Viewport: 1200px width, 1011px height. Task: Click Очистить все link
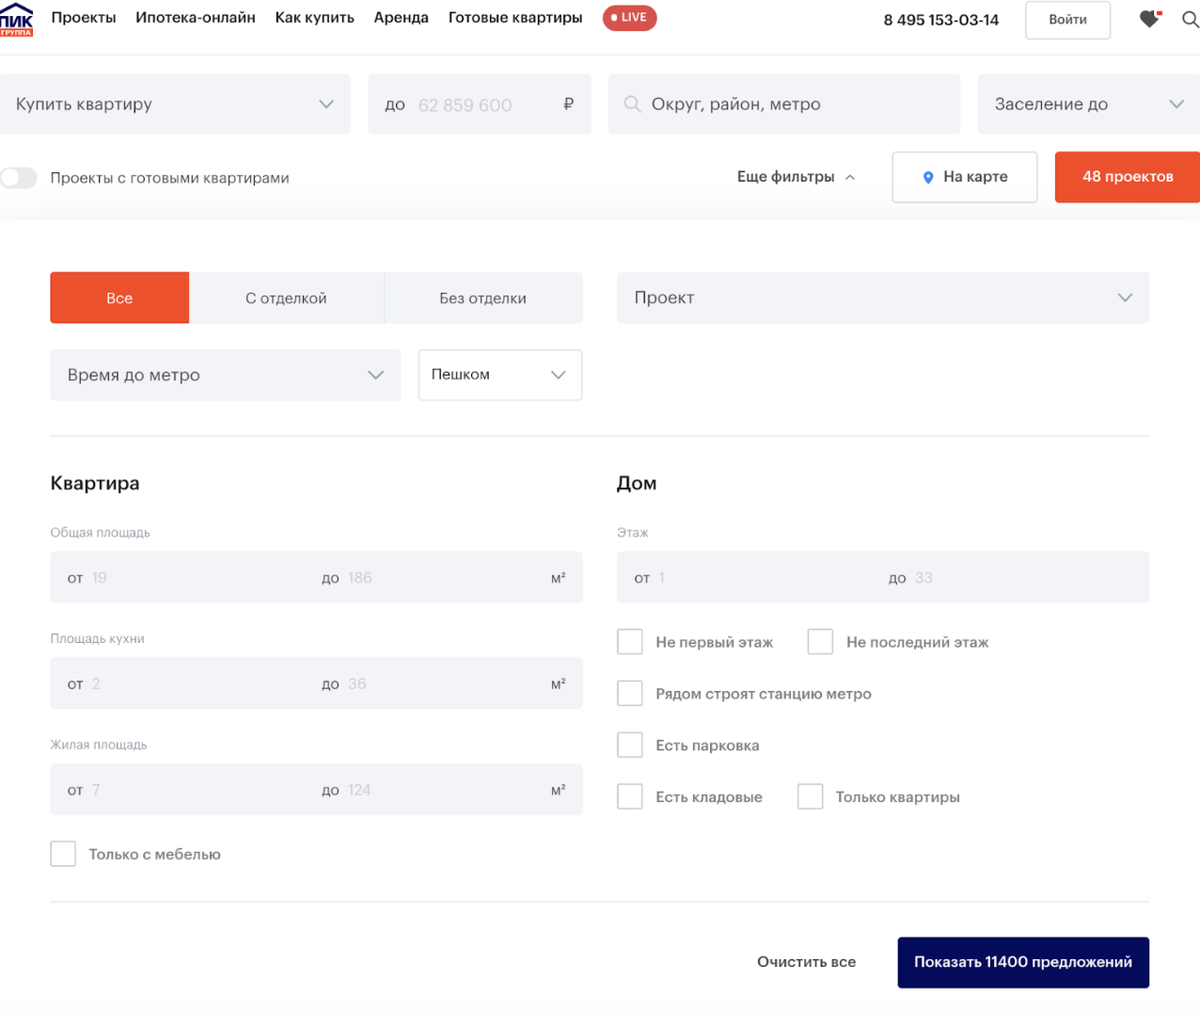tap(806, 962)
